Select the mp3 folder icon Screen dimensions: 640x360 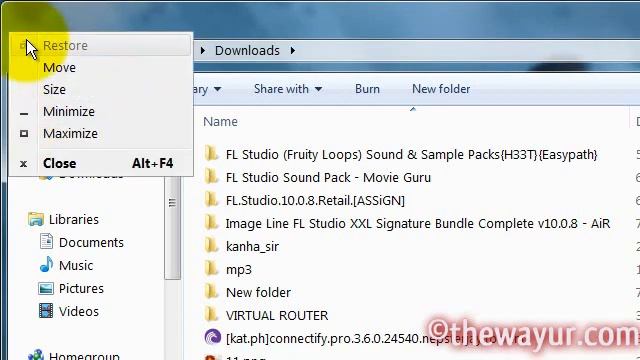pos(212,269)
